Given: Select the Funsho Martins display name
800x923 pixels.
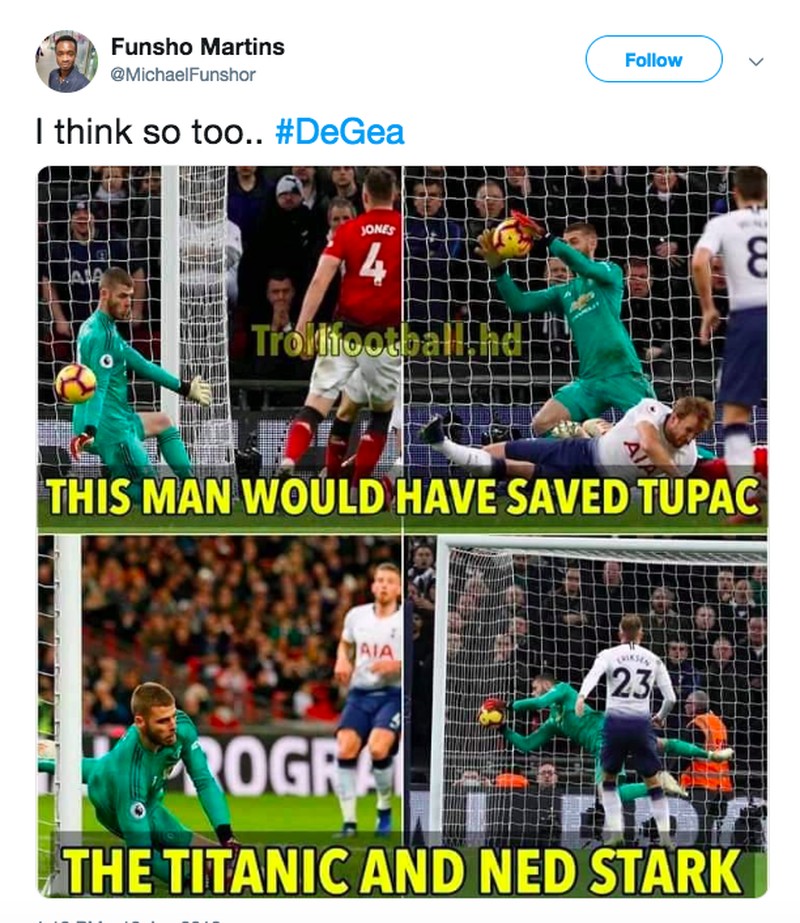Looking at the screenshot, I should click(x=197, y=47).
